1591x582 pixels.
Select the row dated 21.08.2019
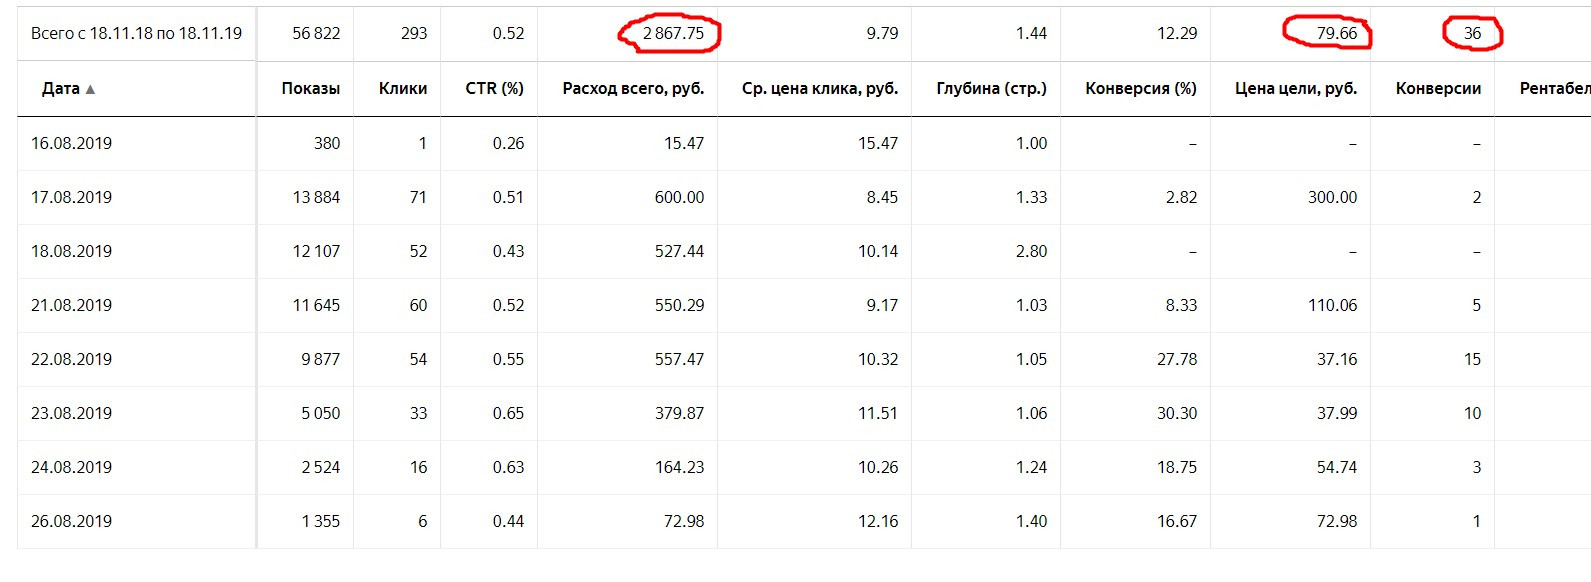pyautogui.click(x=71, y=305)
